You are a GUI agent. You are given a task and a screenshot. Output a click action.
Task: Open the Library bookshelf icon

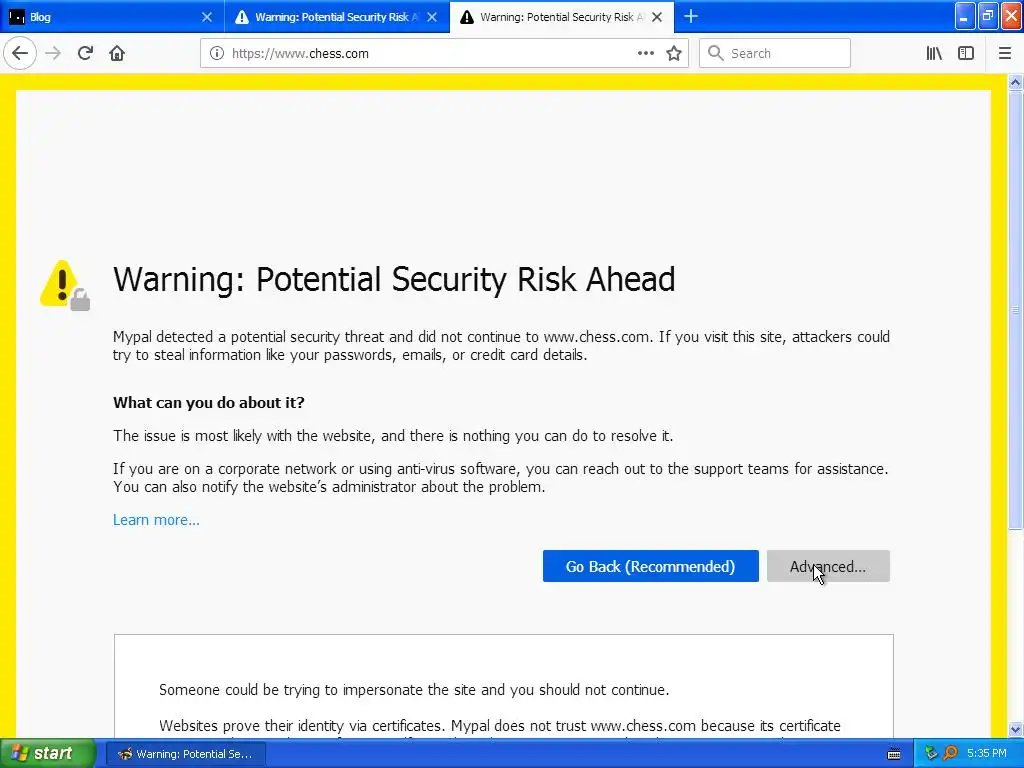tap(934, 54)
